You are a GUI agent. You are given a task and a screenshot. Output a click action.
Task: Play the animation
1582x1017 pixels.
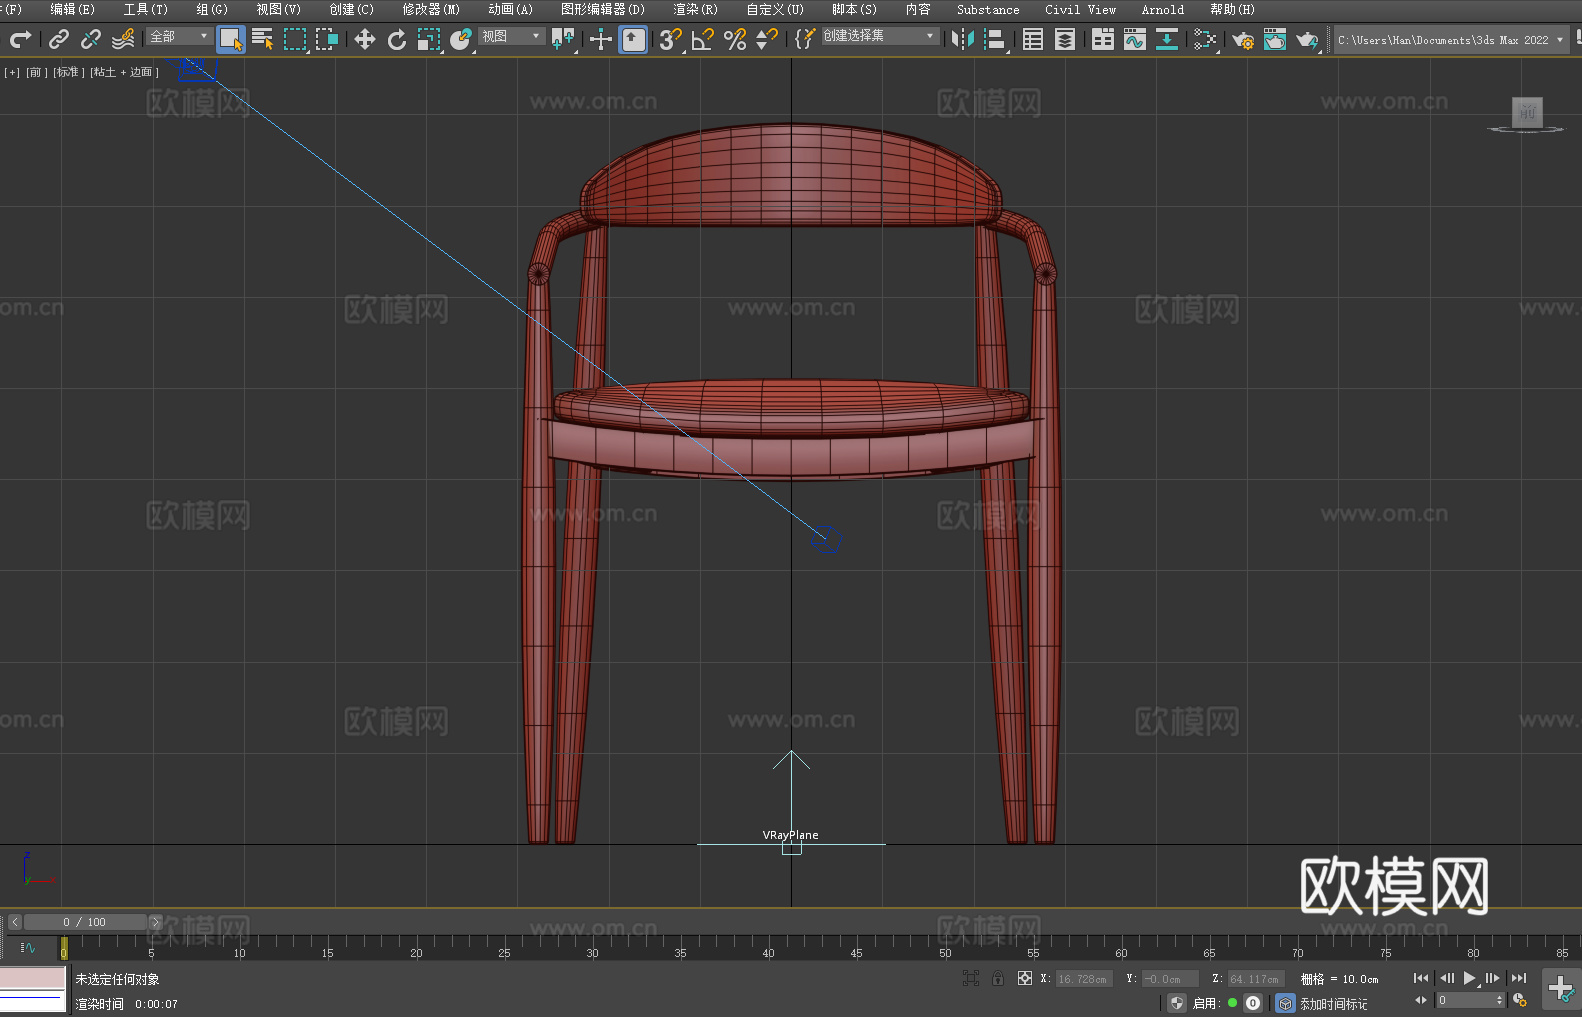[1469, 978]
